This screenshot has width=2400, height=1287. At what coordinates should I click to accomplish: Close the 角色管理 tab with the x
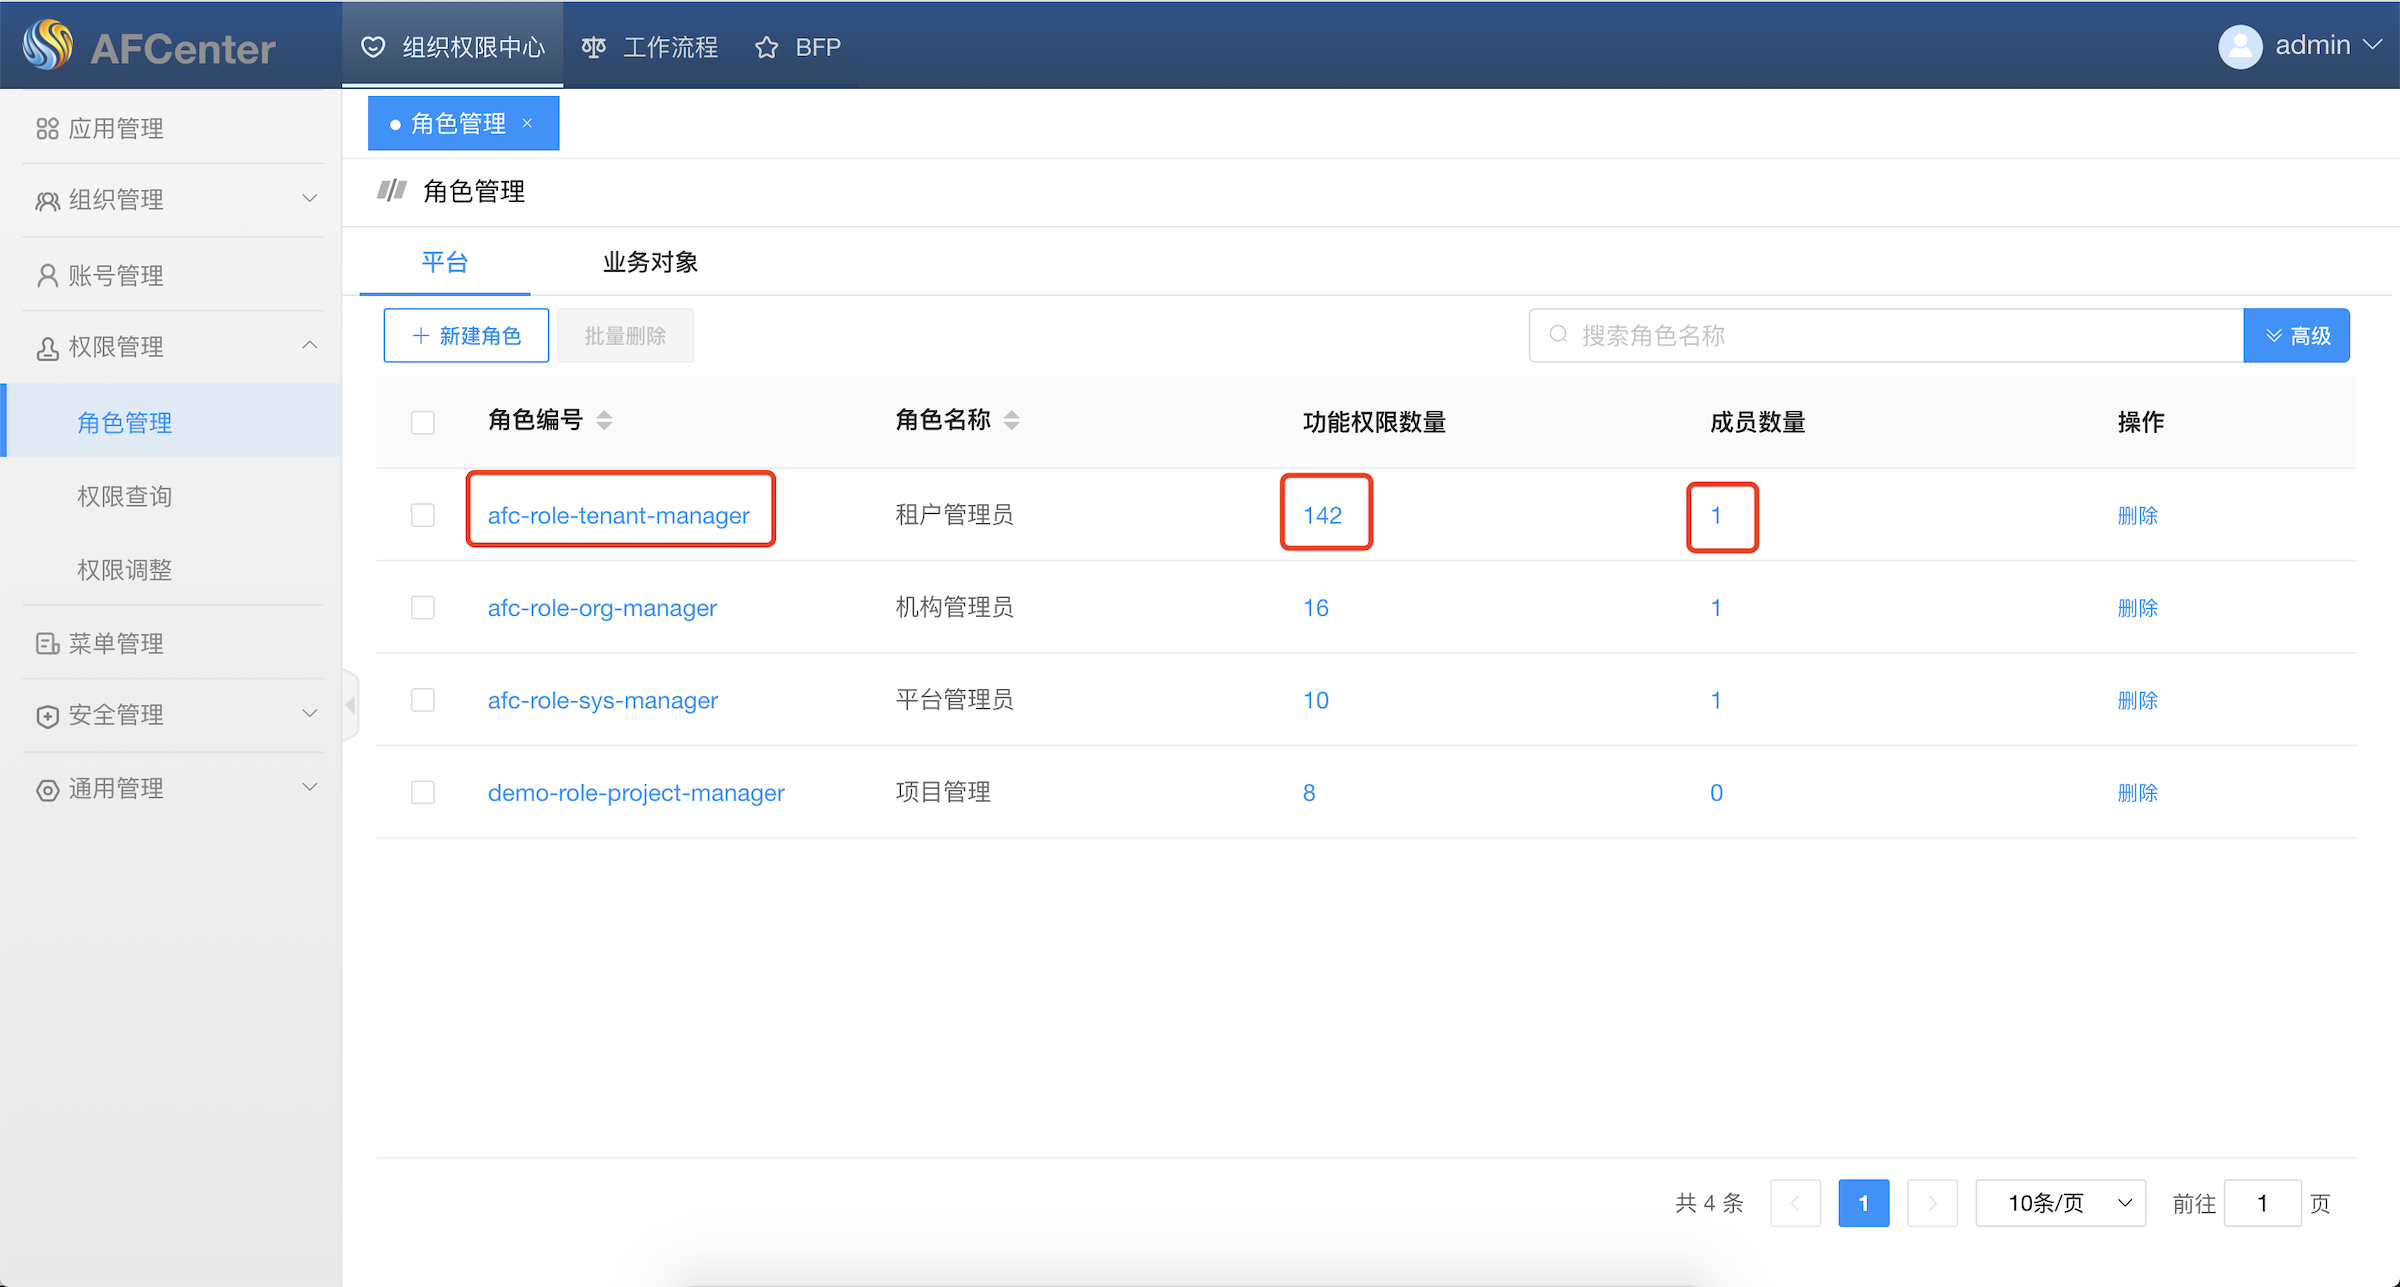tap(528, 123)
